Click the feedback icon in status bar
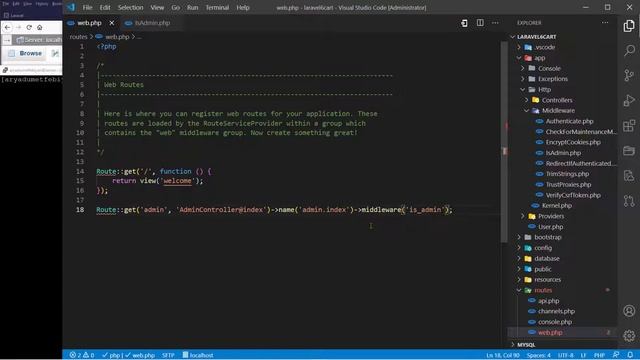The width and height of the screenshot is (640, 360). pyautogui.click(x=616, y=355)
